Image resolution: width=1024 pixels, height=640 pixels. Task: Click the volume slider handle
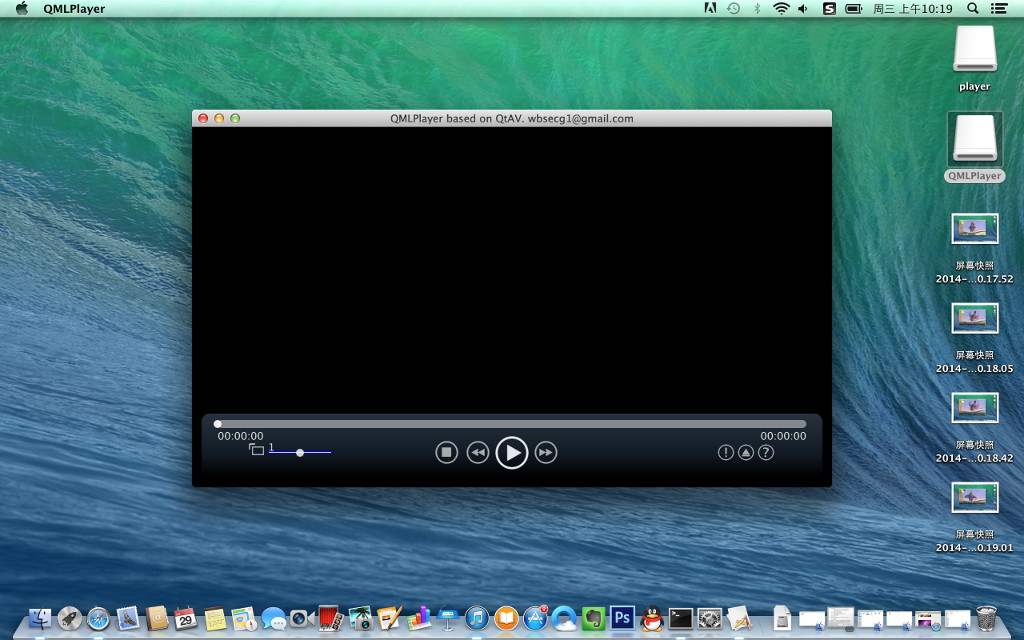click(x=300, y=453)
